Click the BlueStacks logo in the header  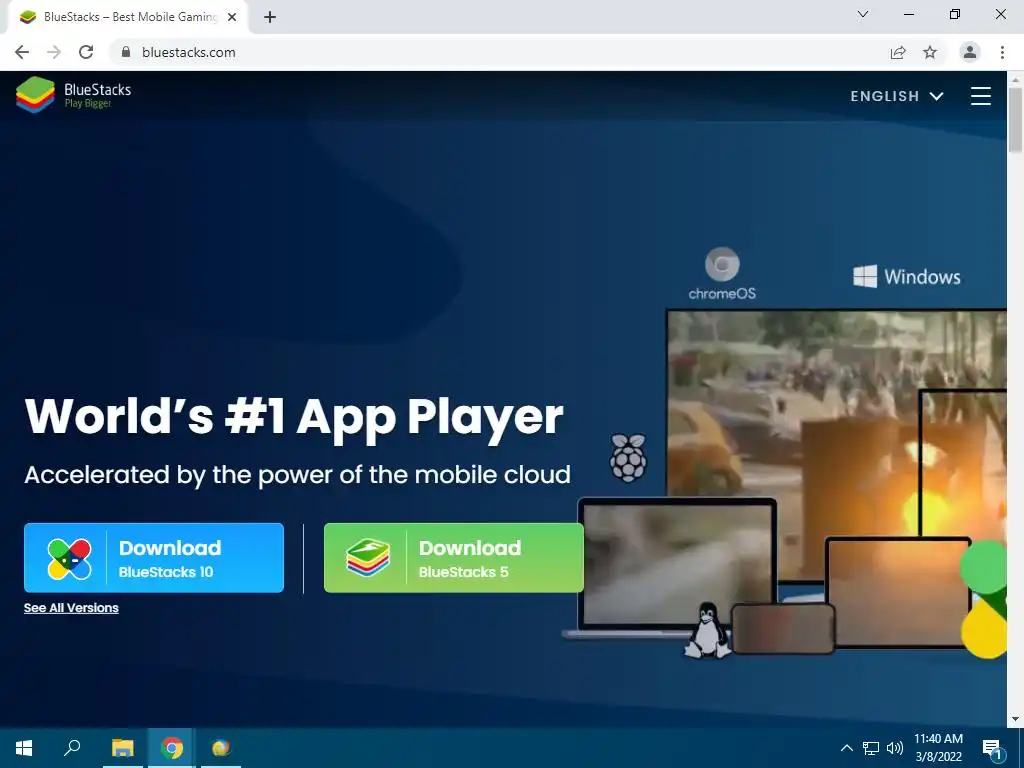click(x=74, y=95)
